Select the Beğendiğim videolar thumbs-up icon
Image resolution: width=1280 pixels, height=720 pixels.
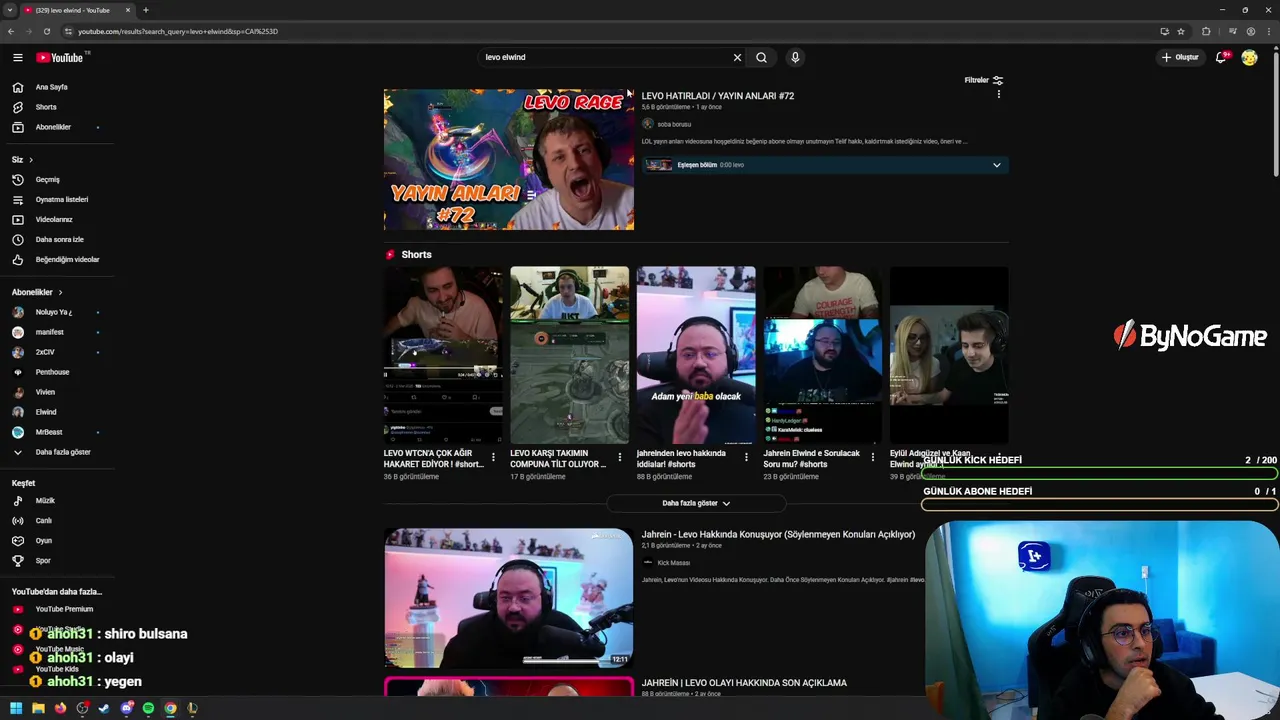pos(17,259)
